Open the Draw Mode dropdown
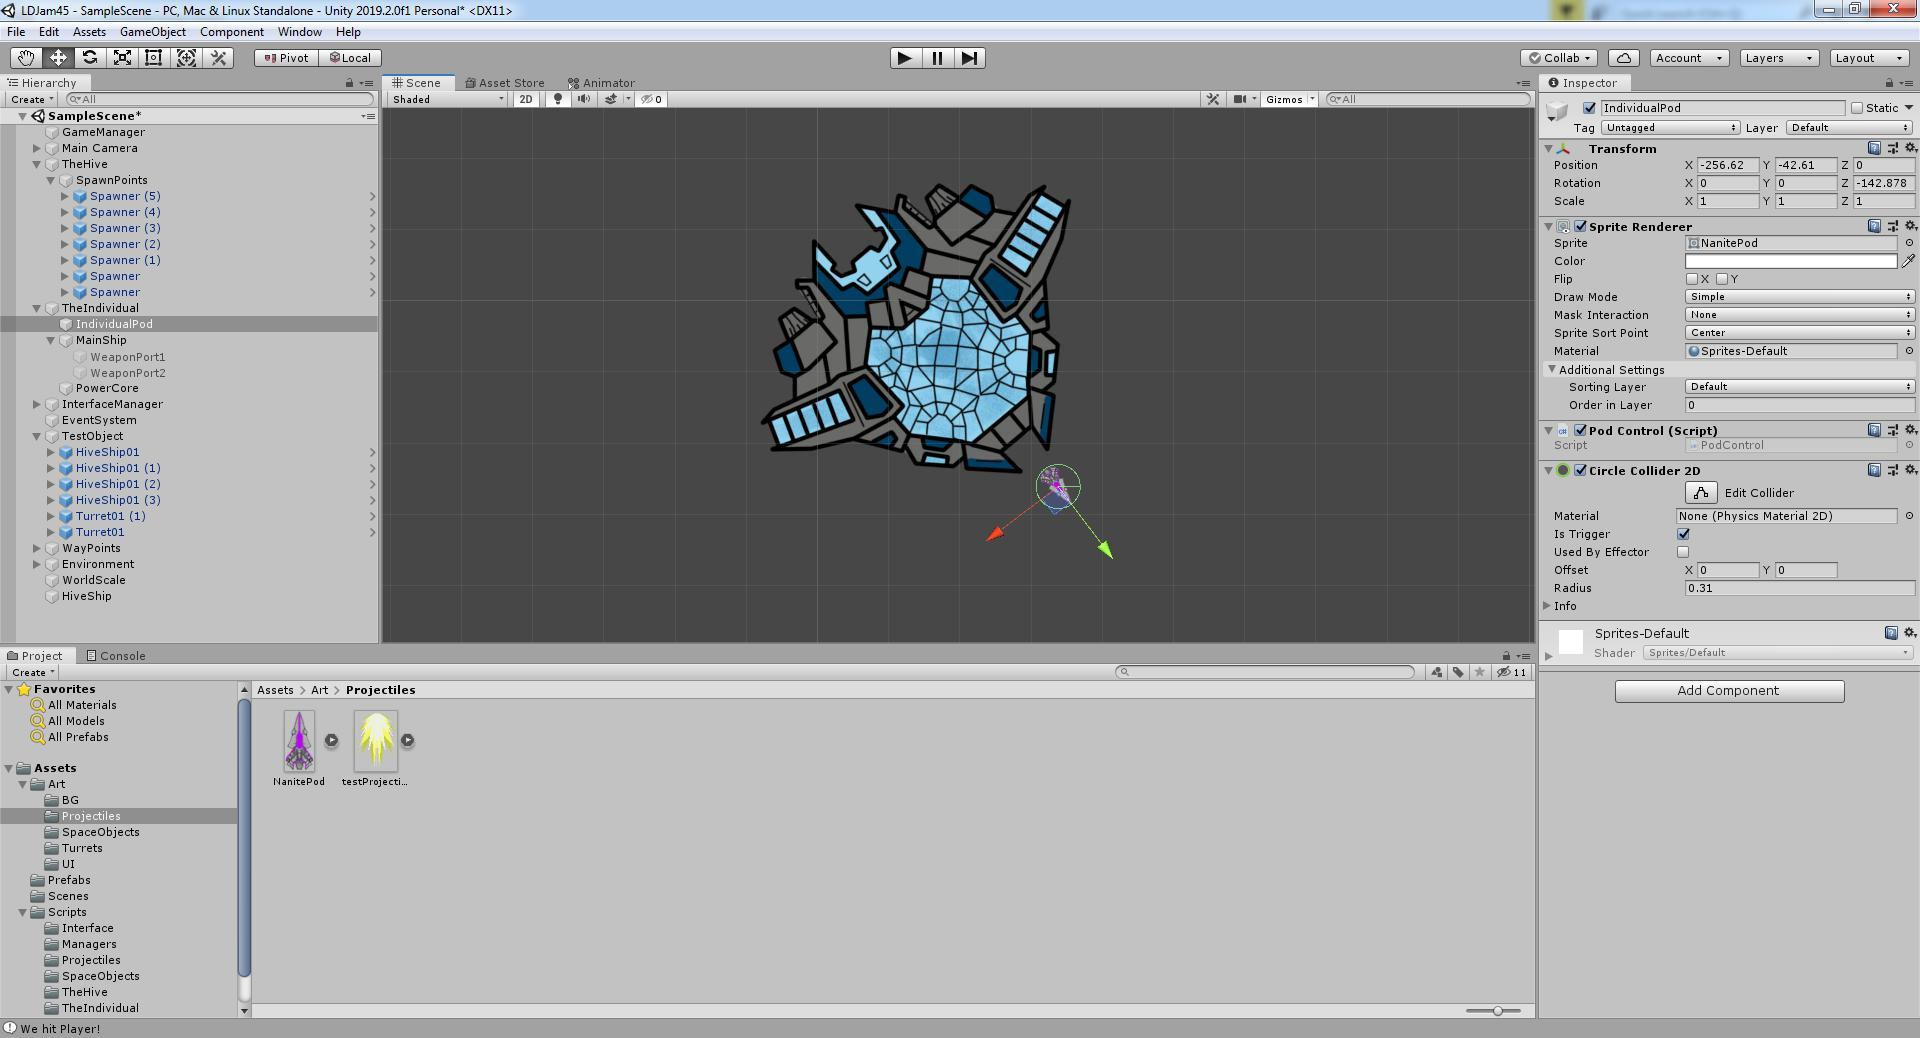The width and height of the screenshot is (1920, 1038). (1800, 297)
